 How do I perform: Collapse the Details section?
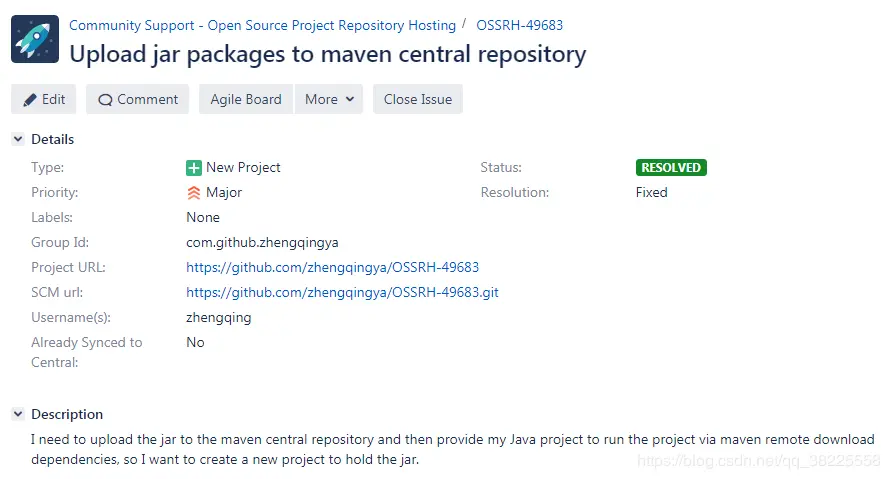[18, 140]
